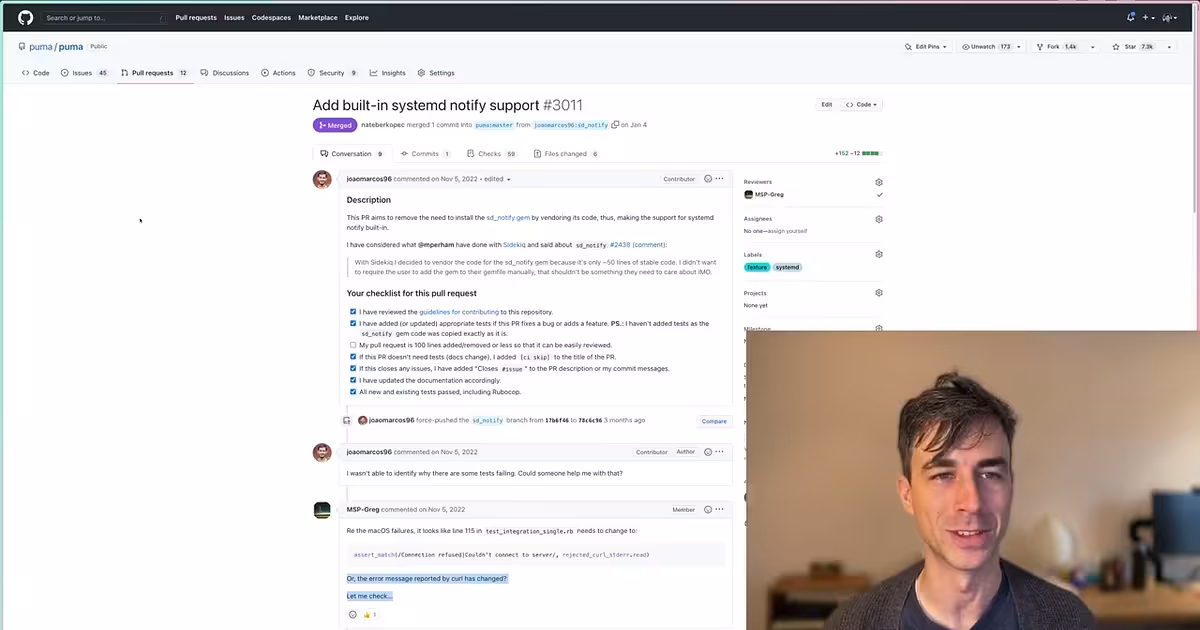
Task: Open the Sidekiq link
Action: [x=514, y=244]
